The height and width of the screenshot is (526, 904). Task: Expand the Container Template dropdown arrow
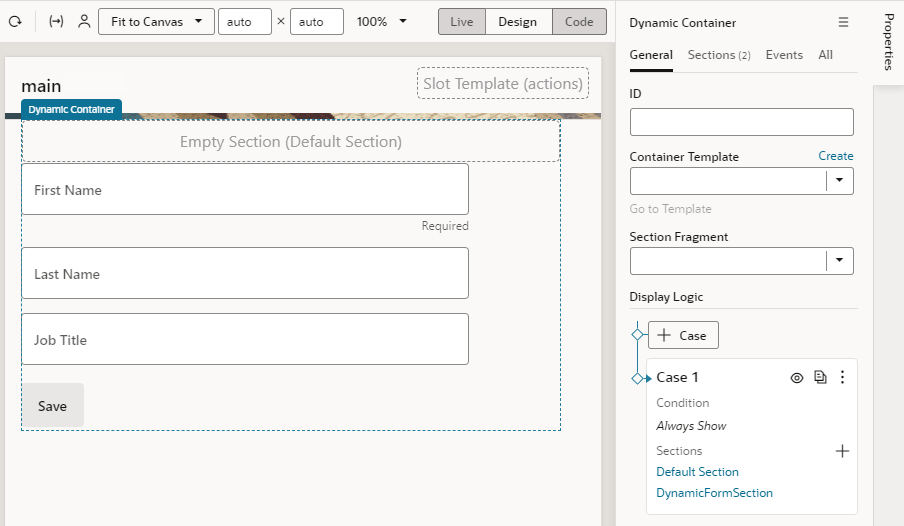[x=839, y=181]
